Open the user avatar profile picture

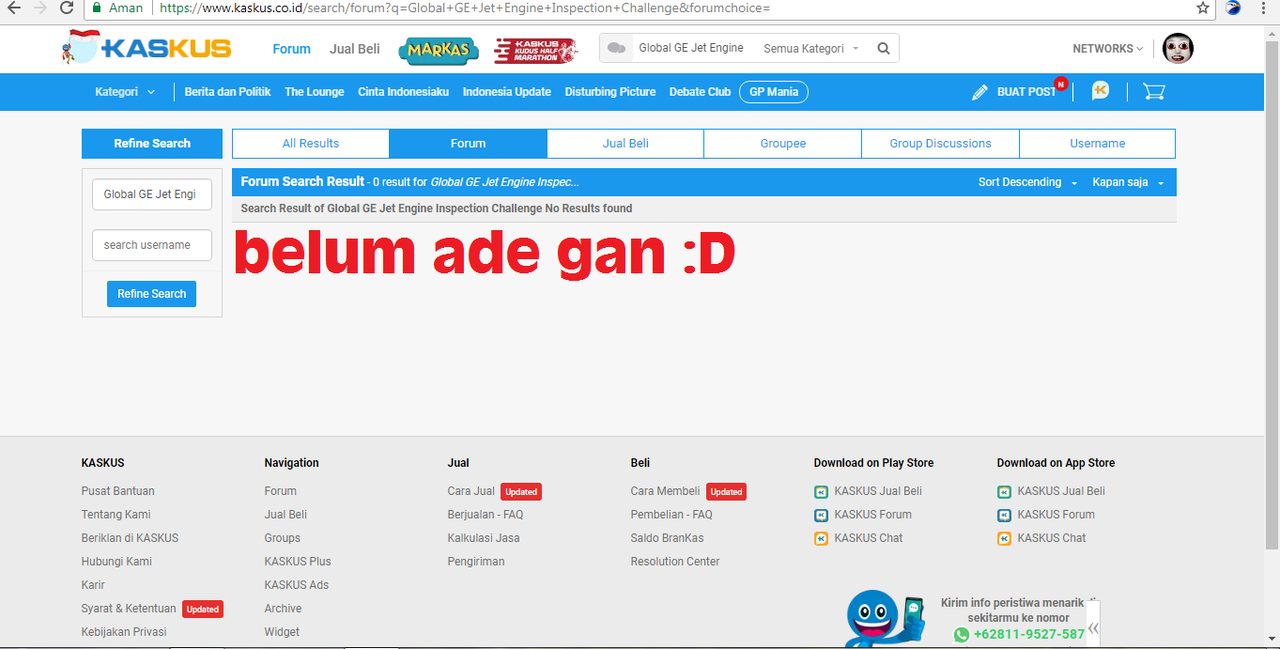click(x=1178, y=48)
